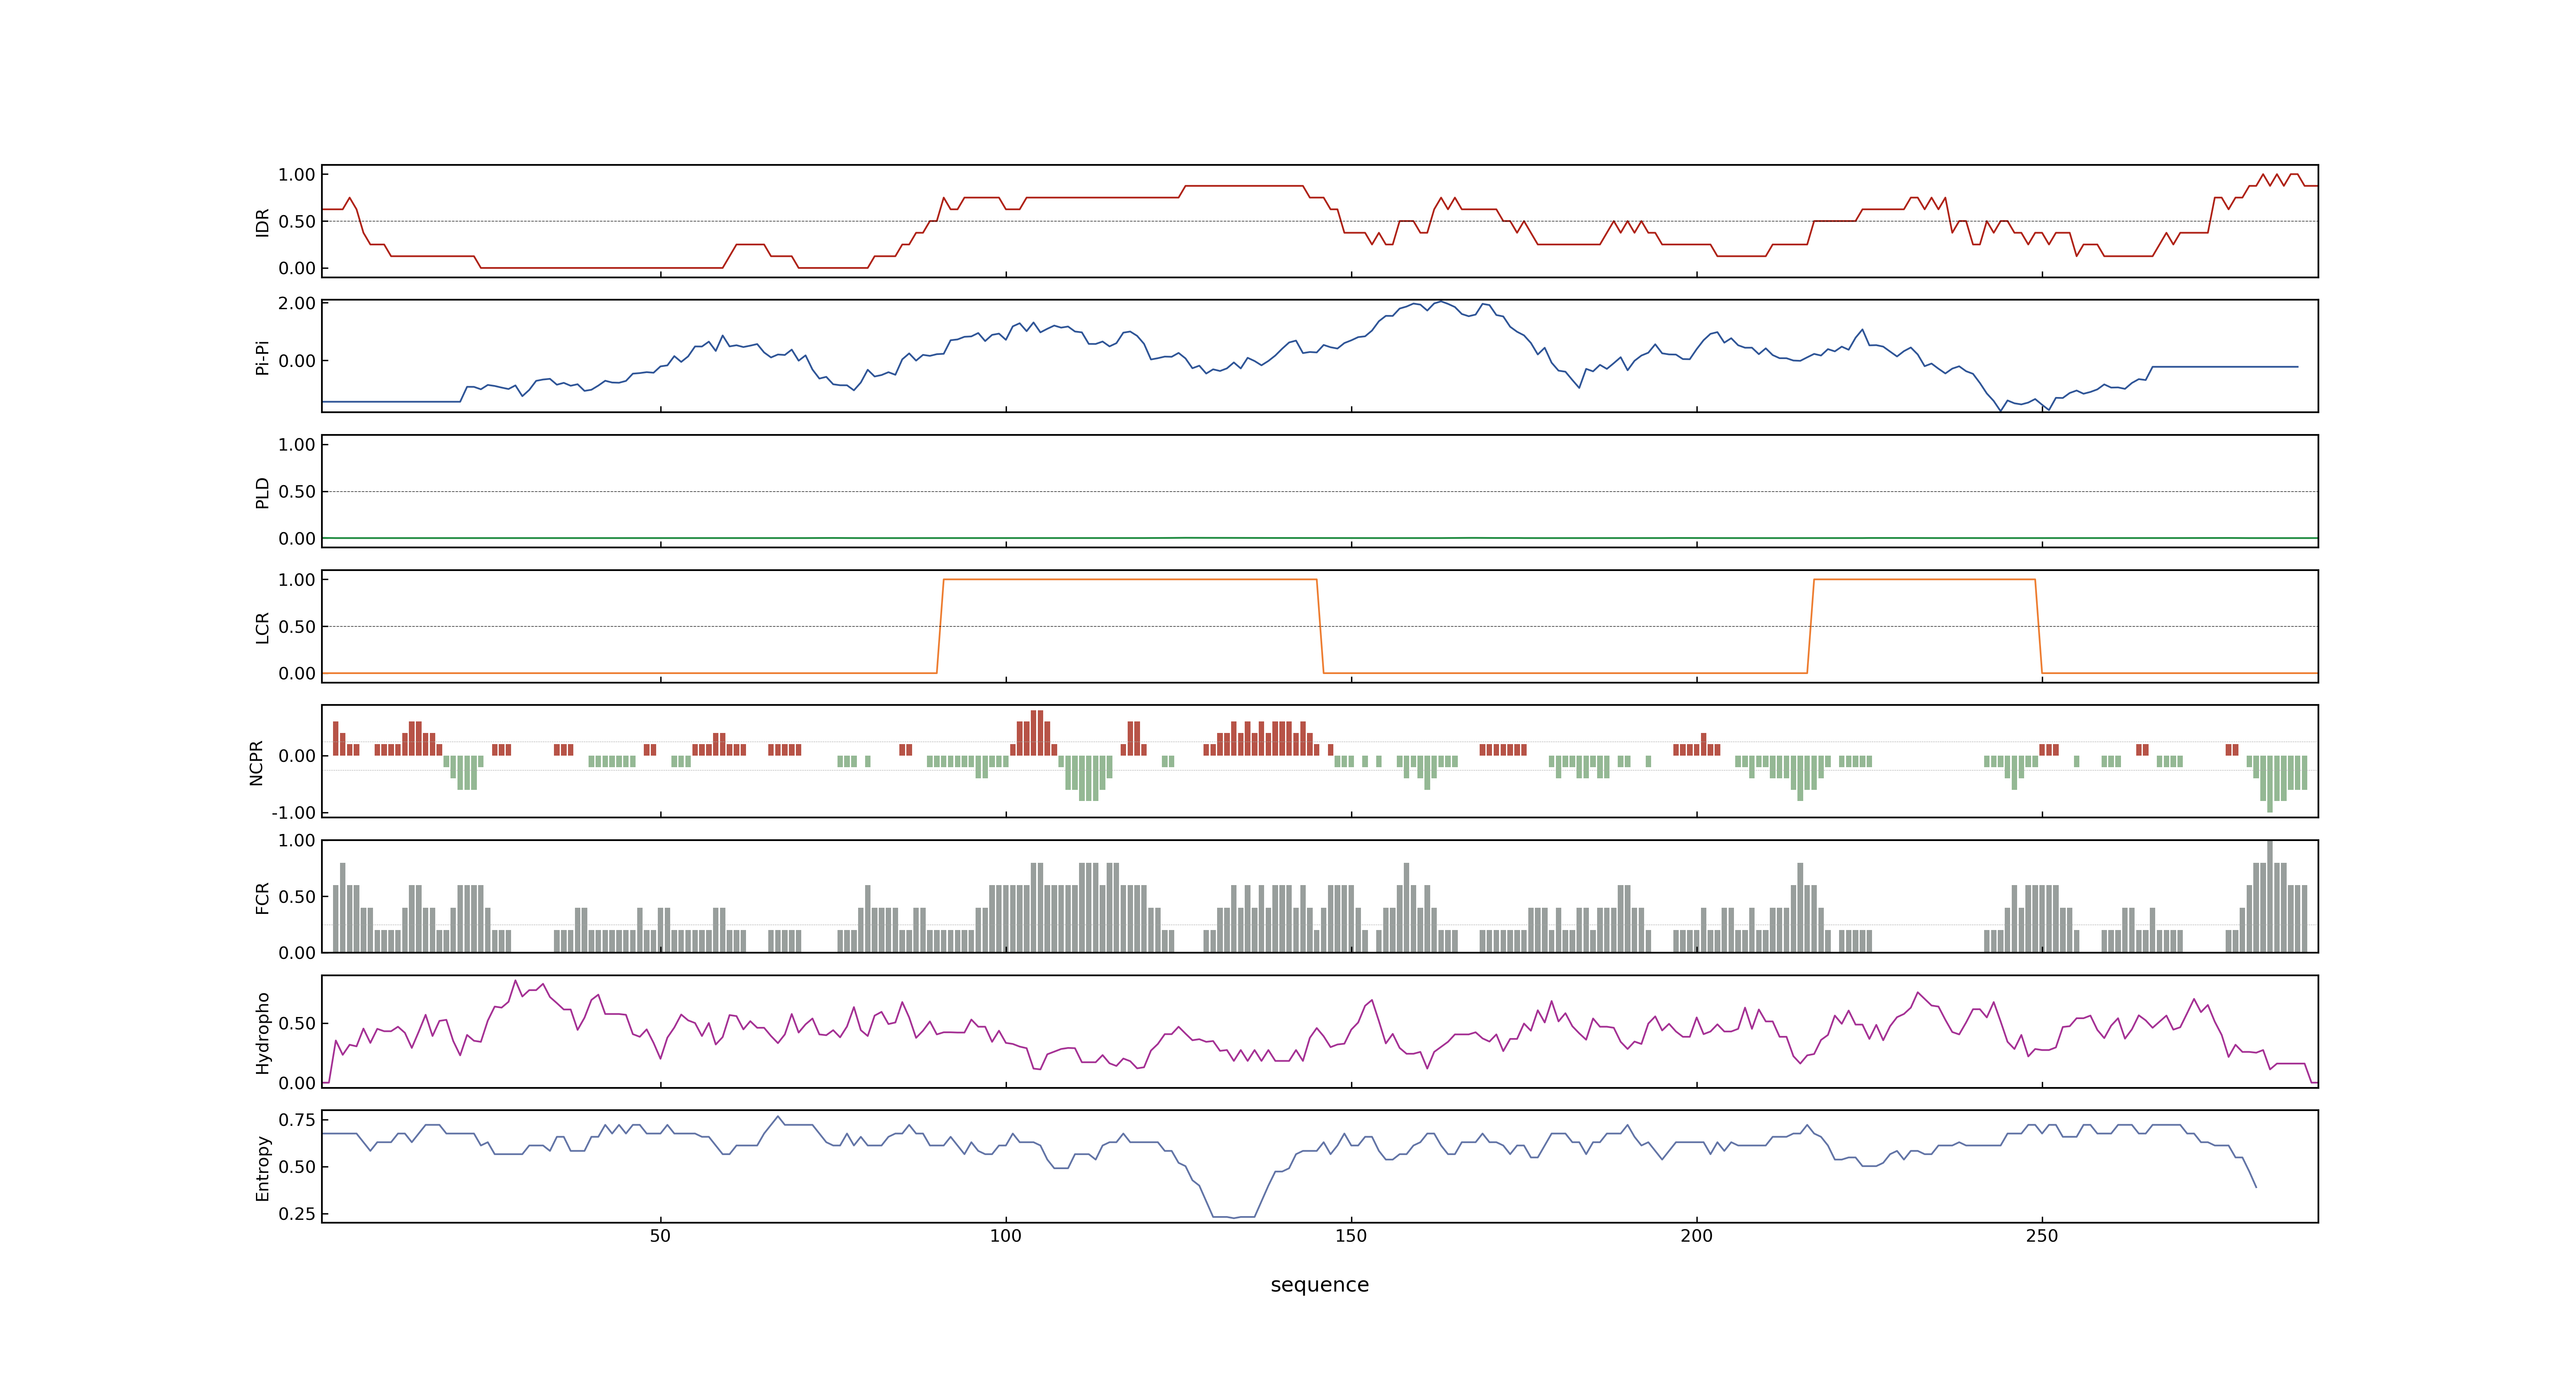Click the Pi-Pi axis label
The width and height of the screenshot is (2576, 1374).
(263, 358)
